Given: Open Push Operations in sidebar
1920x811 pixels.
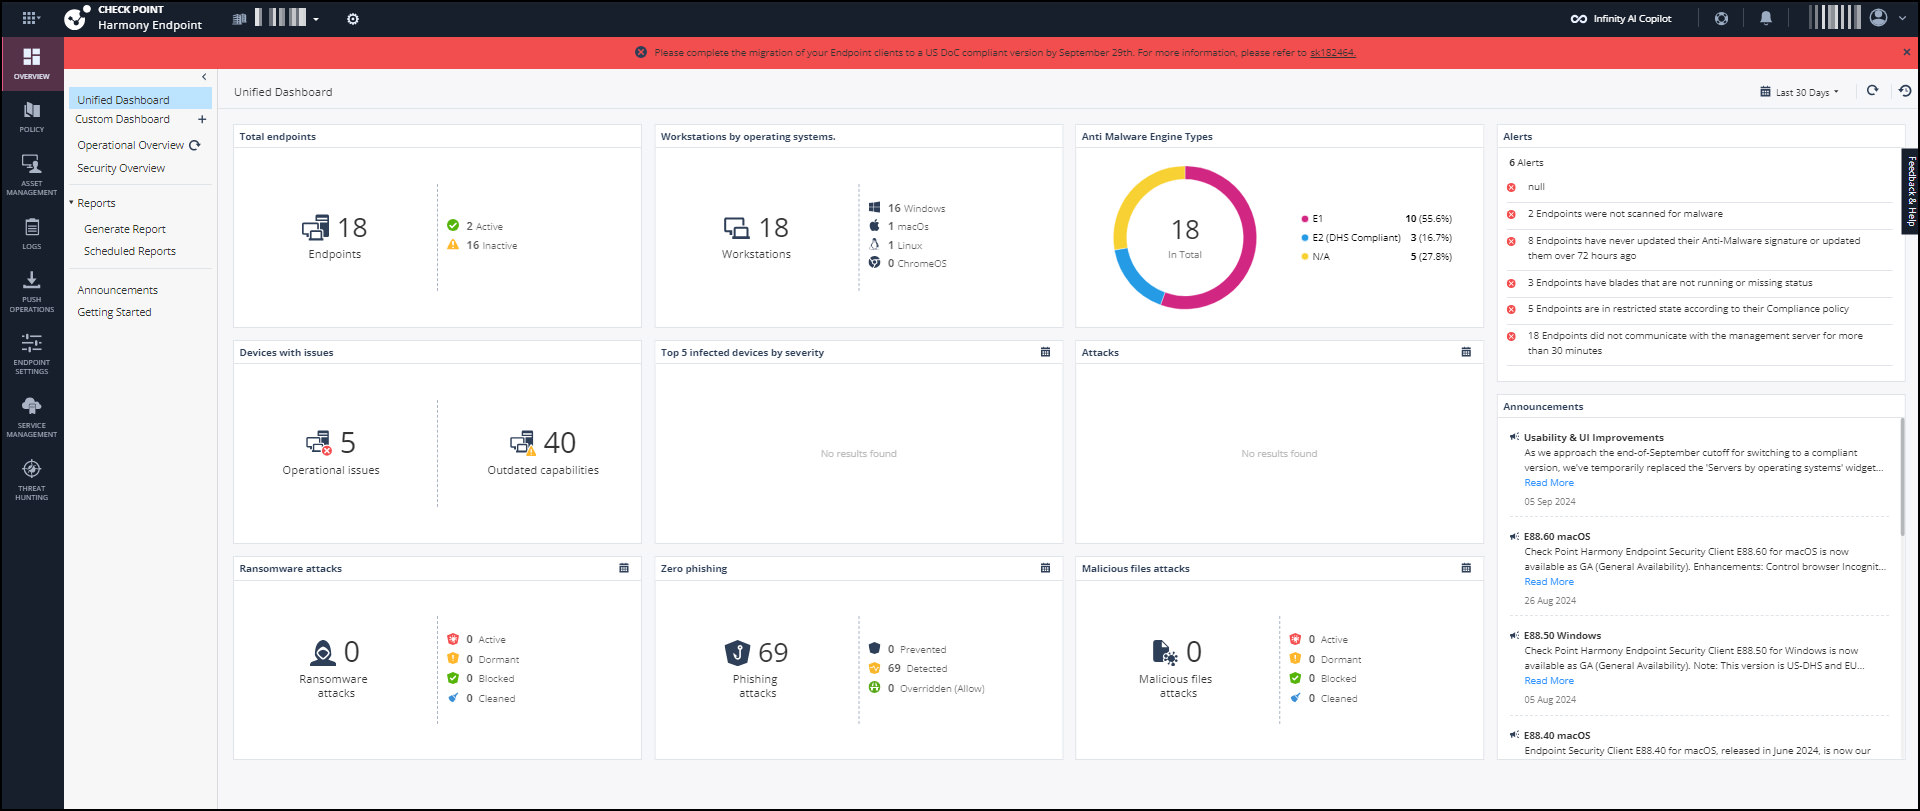Looking at the screenshot, I should tap(32, 290).
